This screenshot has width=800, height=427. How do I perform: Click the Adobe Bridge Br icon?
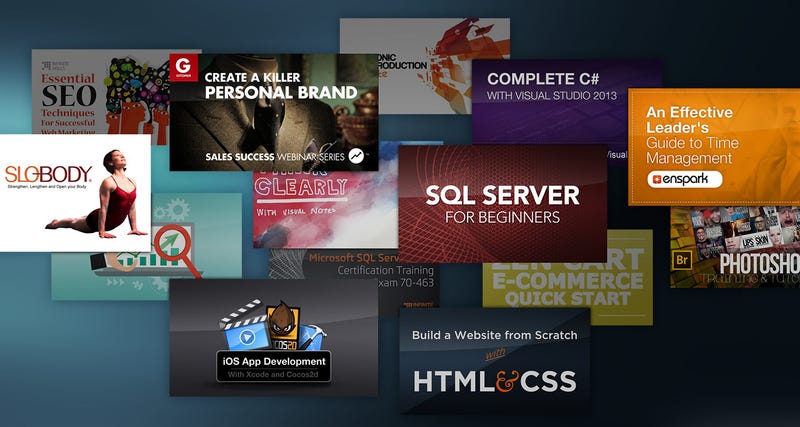(682, 260)
